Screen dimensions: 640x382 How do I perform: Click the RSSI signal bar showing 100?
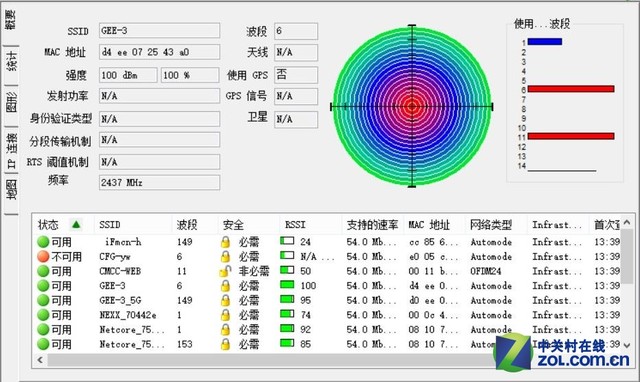pos(287,284)
